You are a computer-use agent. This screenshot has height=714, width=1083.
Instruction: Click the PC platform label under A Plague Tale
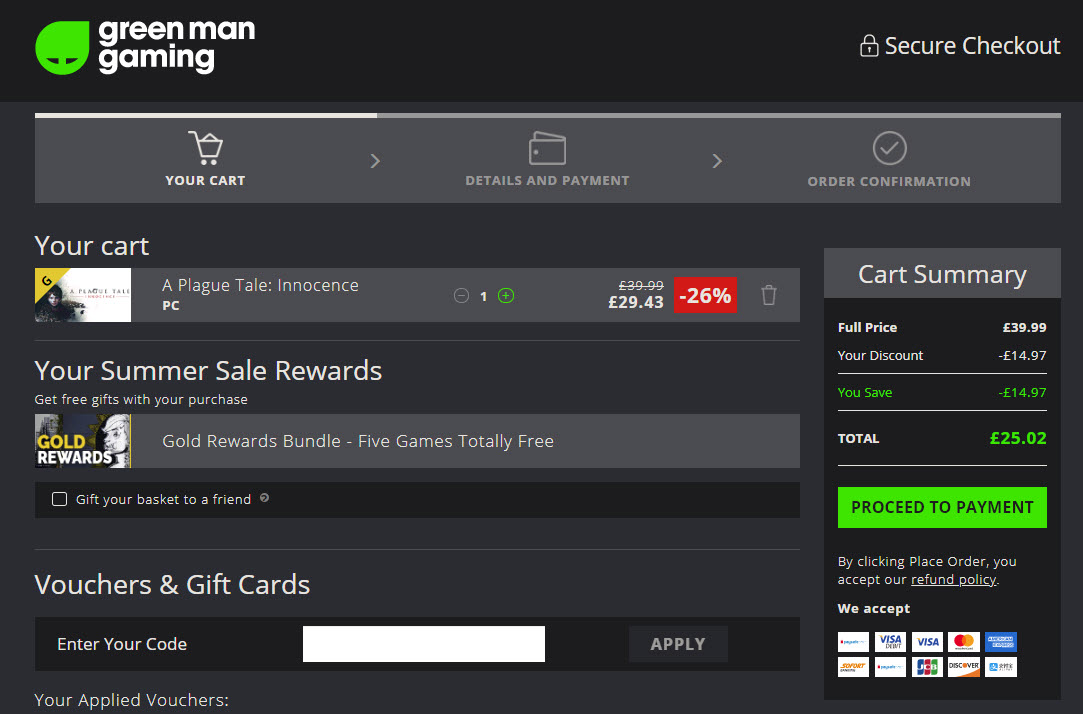pos(171,305)
